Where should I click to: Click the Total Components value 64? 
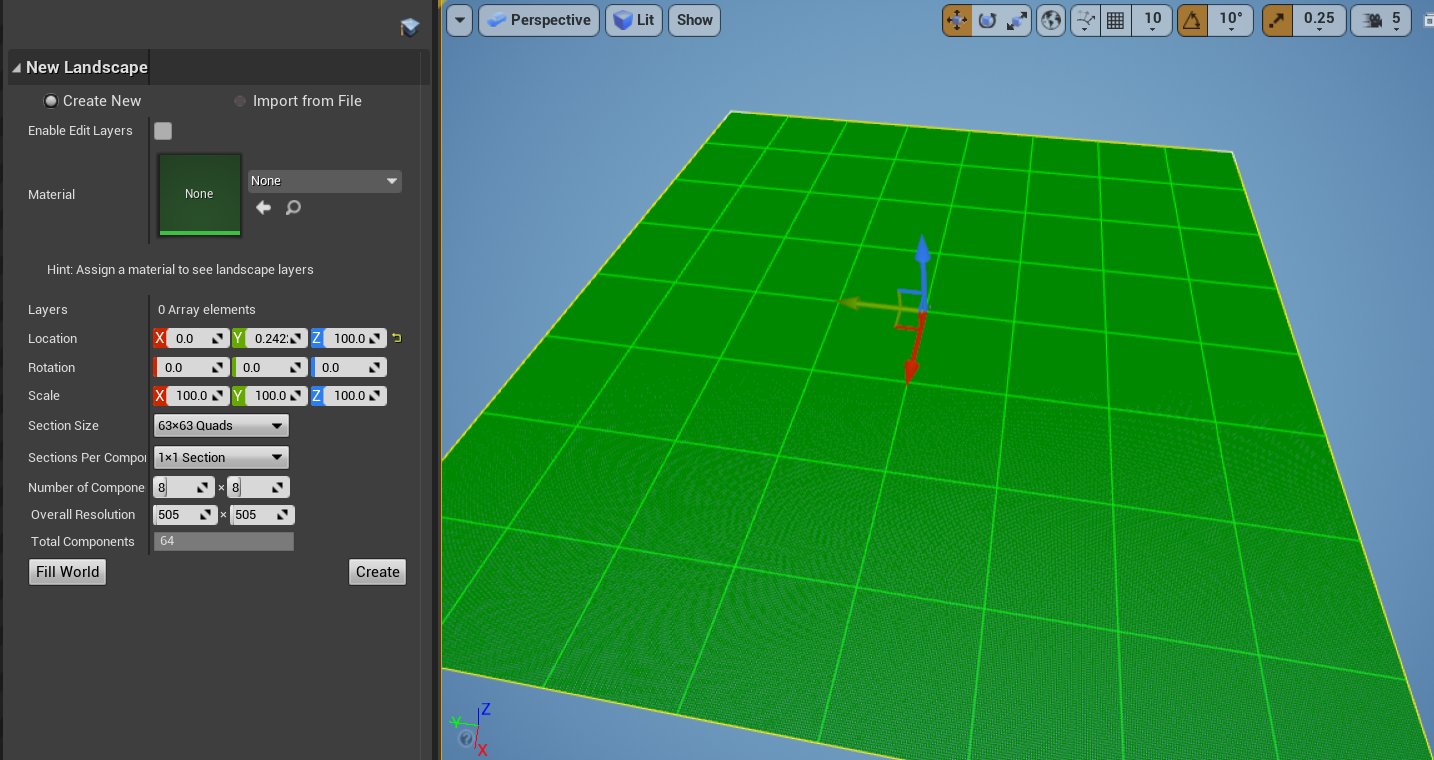pyautogui.click(x=224, y=542)
